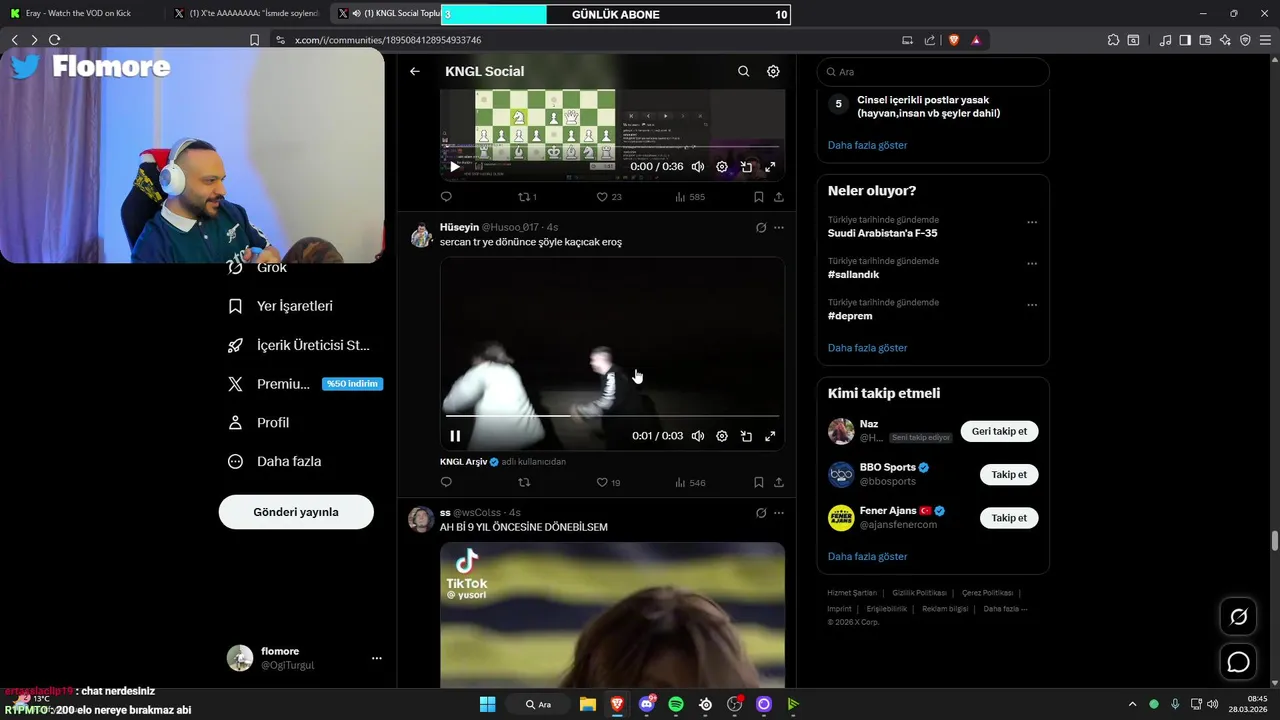Viewport: 1280px width, 720px height.
Task: Seek in Hüseyin's video progress bar
Action: coord(612,415)
